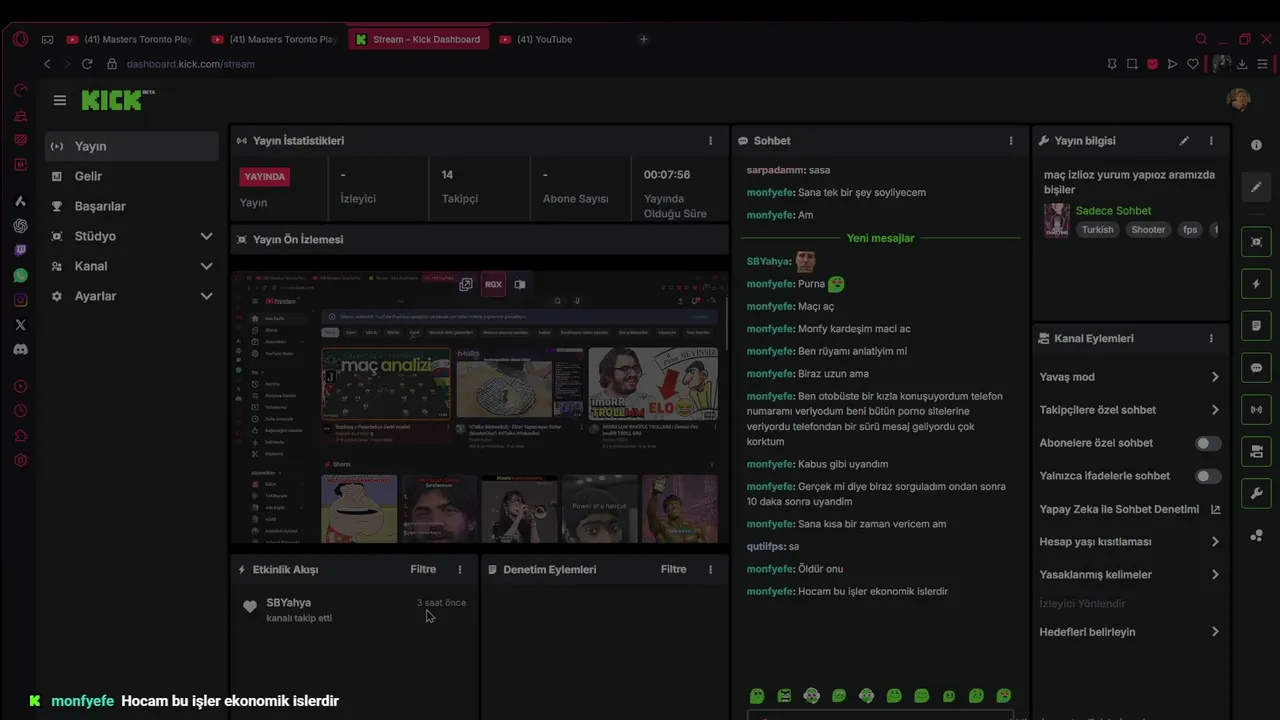
Task: Open the info icon in the right rail
Action: [1257, 145]
